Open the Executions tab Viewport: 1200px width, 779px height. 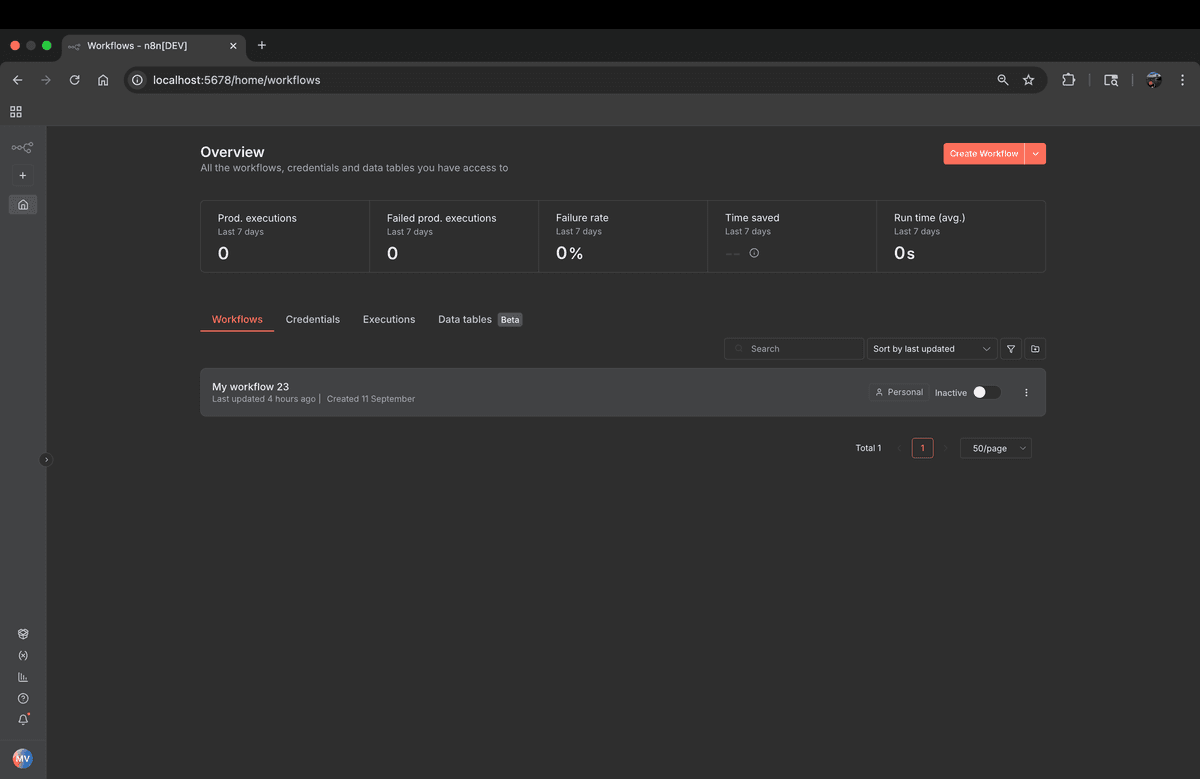pyautogui.click(x=389, y=319)
